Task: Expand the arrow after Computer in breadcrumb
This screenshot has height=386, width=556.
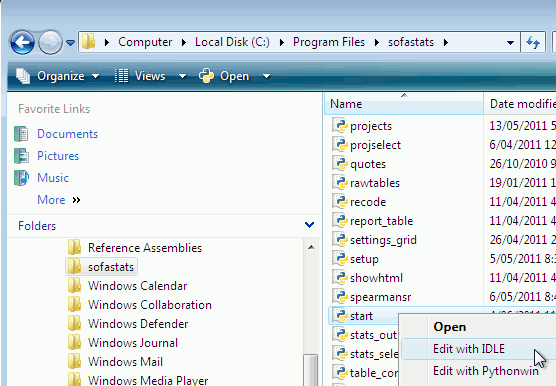Action: [x=183, y=43]
